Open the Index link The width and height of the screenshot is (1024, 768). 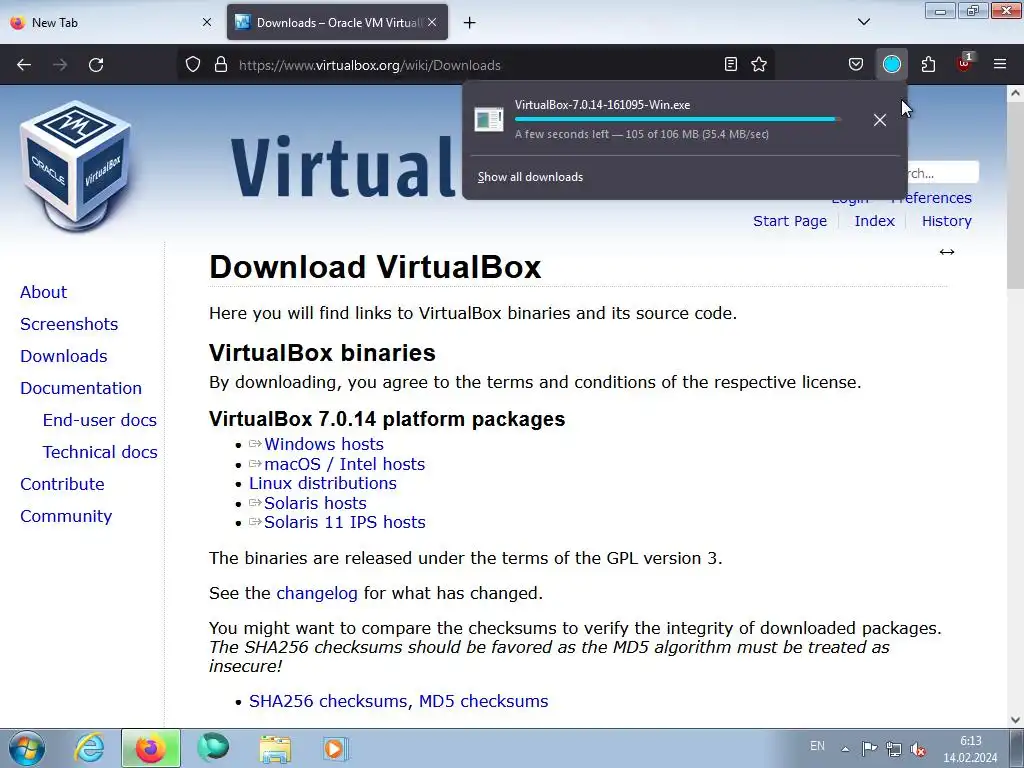[874, 221]
